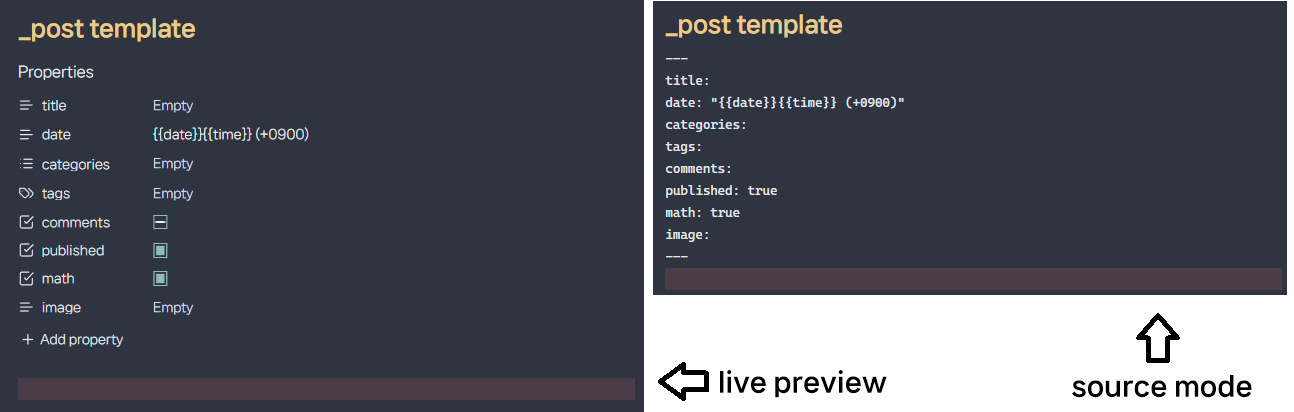Uncheck the math property checkbox
Image resolution: width=1294 pixels, height=412 pixels.
pos(160,278)
